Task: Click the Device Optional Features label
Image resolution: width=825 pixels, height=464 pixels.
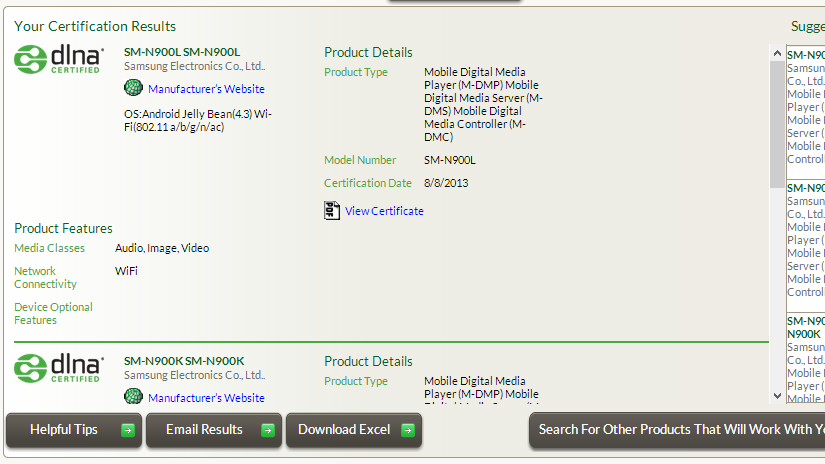Action: pos(54,314)
